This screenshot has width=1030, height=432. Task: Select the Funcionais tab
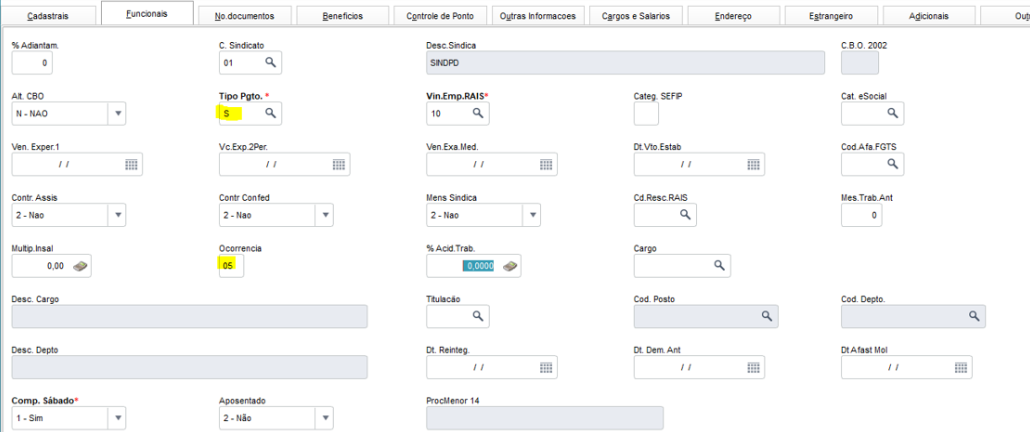[147, 14]
